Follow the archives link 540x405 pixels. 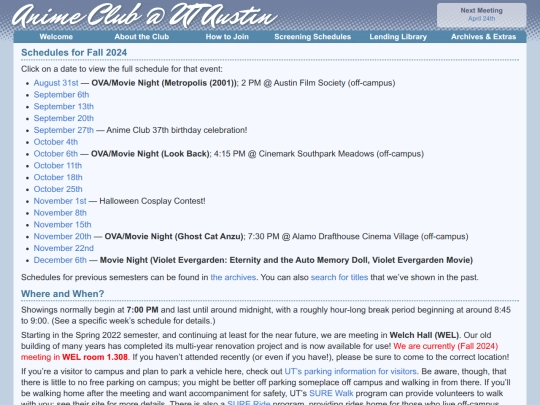(x=233, y=277)
